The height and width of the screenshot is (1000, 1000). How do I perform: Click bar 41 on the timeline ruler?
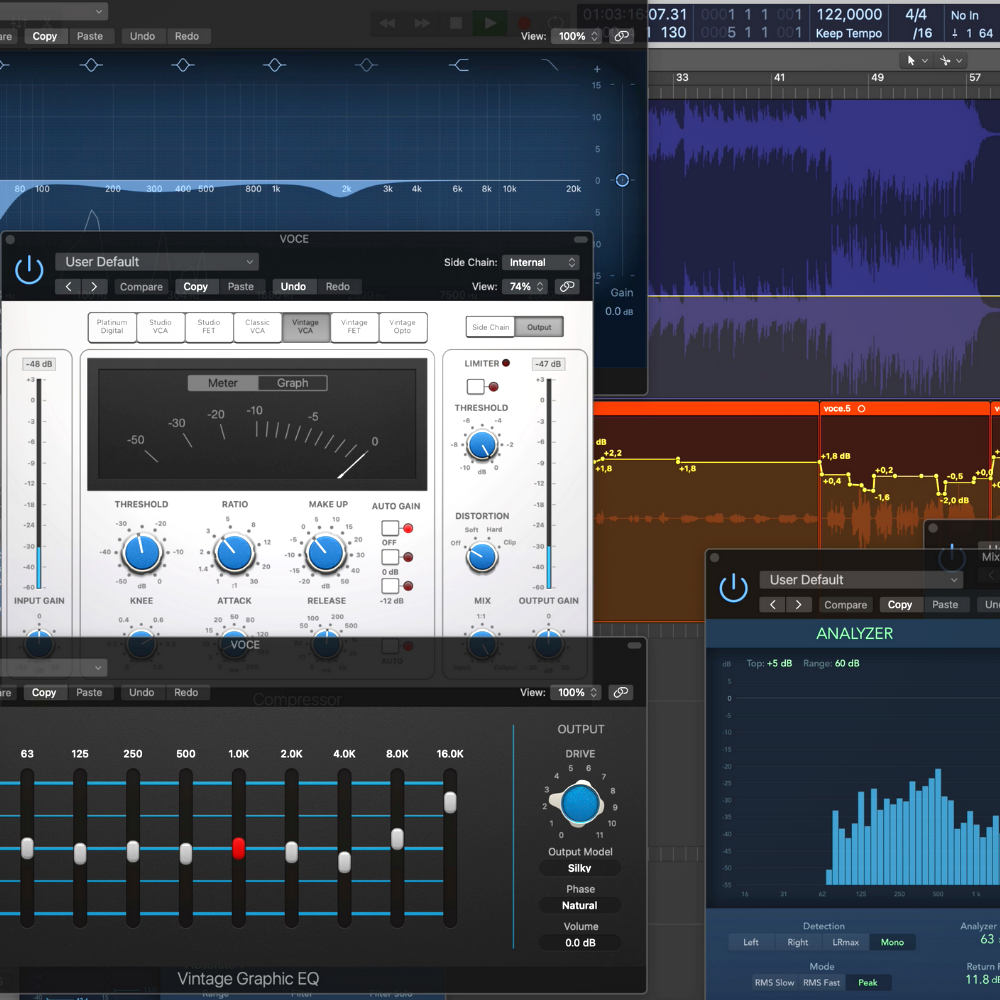(x=779, y=78)
